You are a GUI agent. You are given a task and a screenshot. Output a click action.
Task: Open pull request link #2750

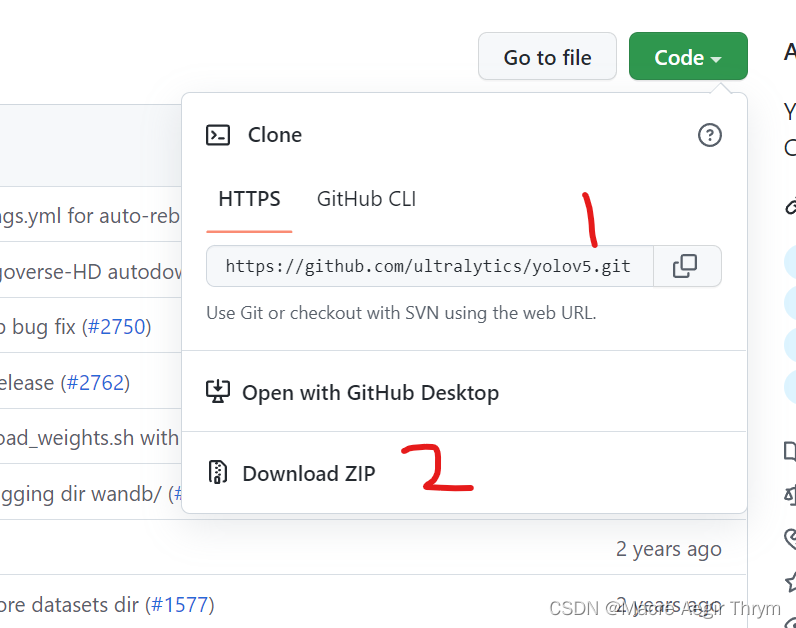tap(117, 327)
